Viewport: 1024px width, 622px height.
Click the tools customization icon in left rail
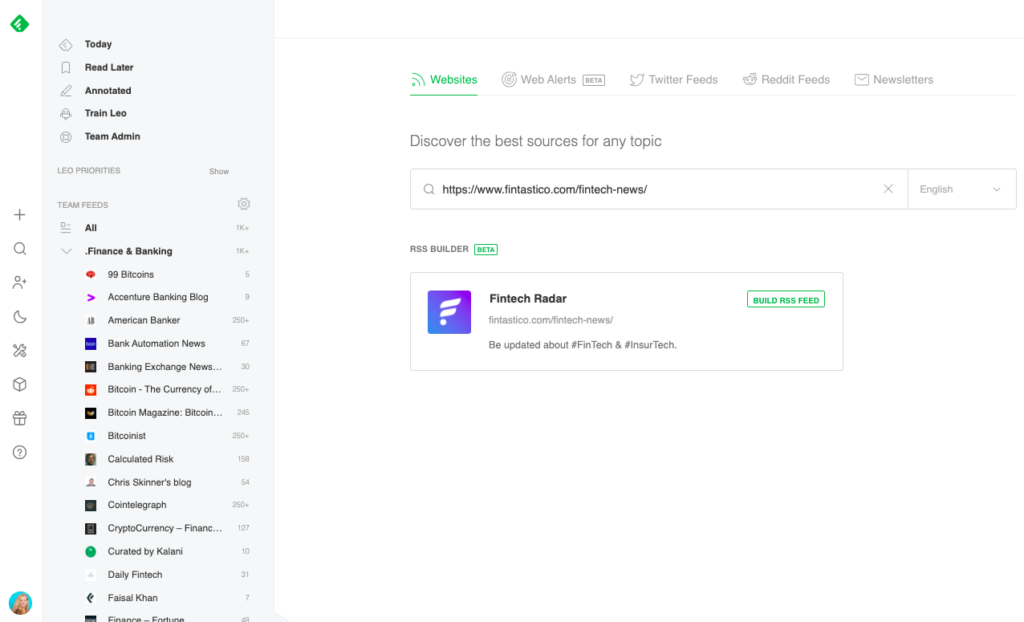(19, 350)
